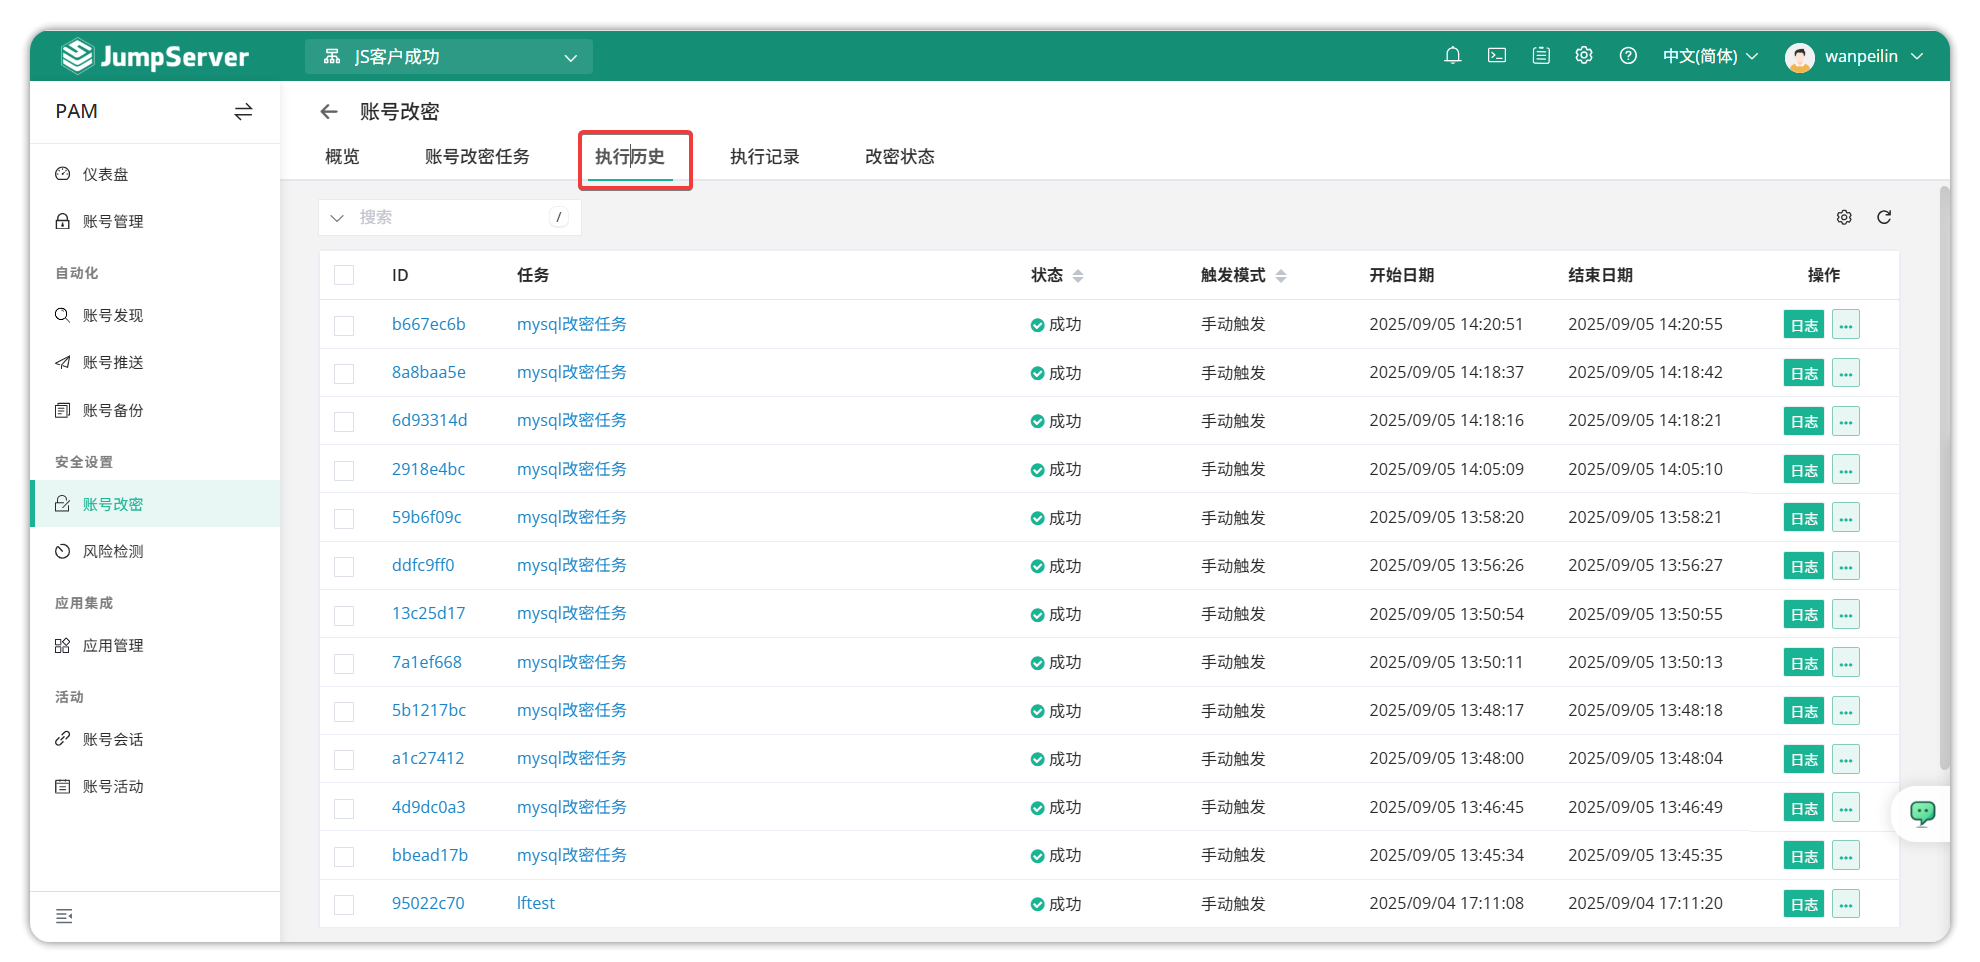Check the row for ID b667ec6b
1980x962 pixels.
[x=344, y=325]
